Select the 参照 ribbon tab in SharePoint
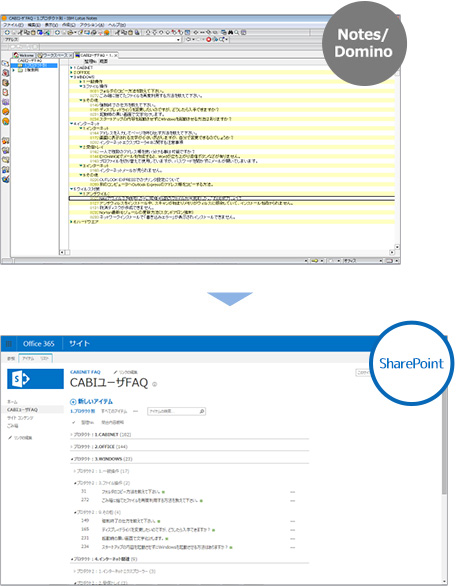 tap(11, 359)
